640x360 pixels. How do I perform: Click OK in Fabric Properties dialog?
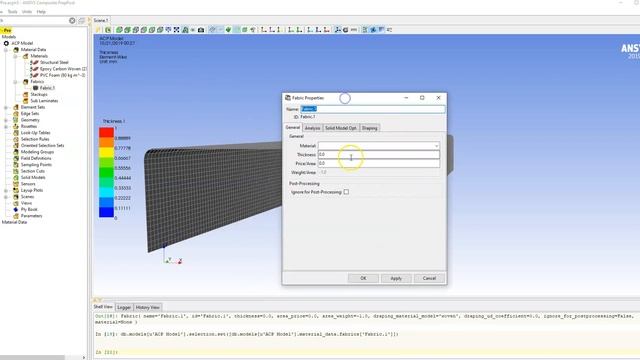363,278
